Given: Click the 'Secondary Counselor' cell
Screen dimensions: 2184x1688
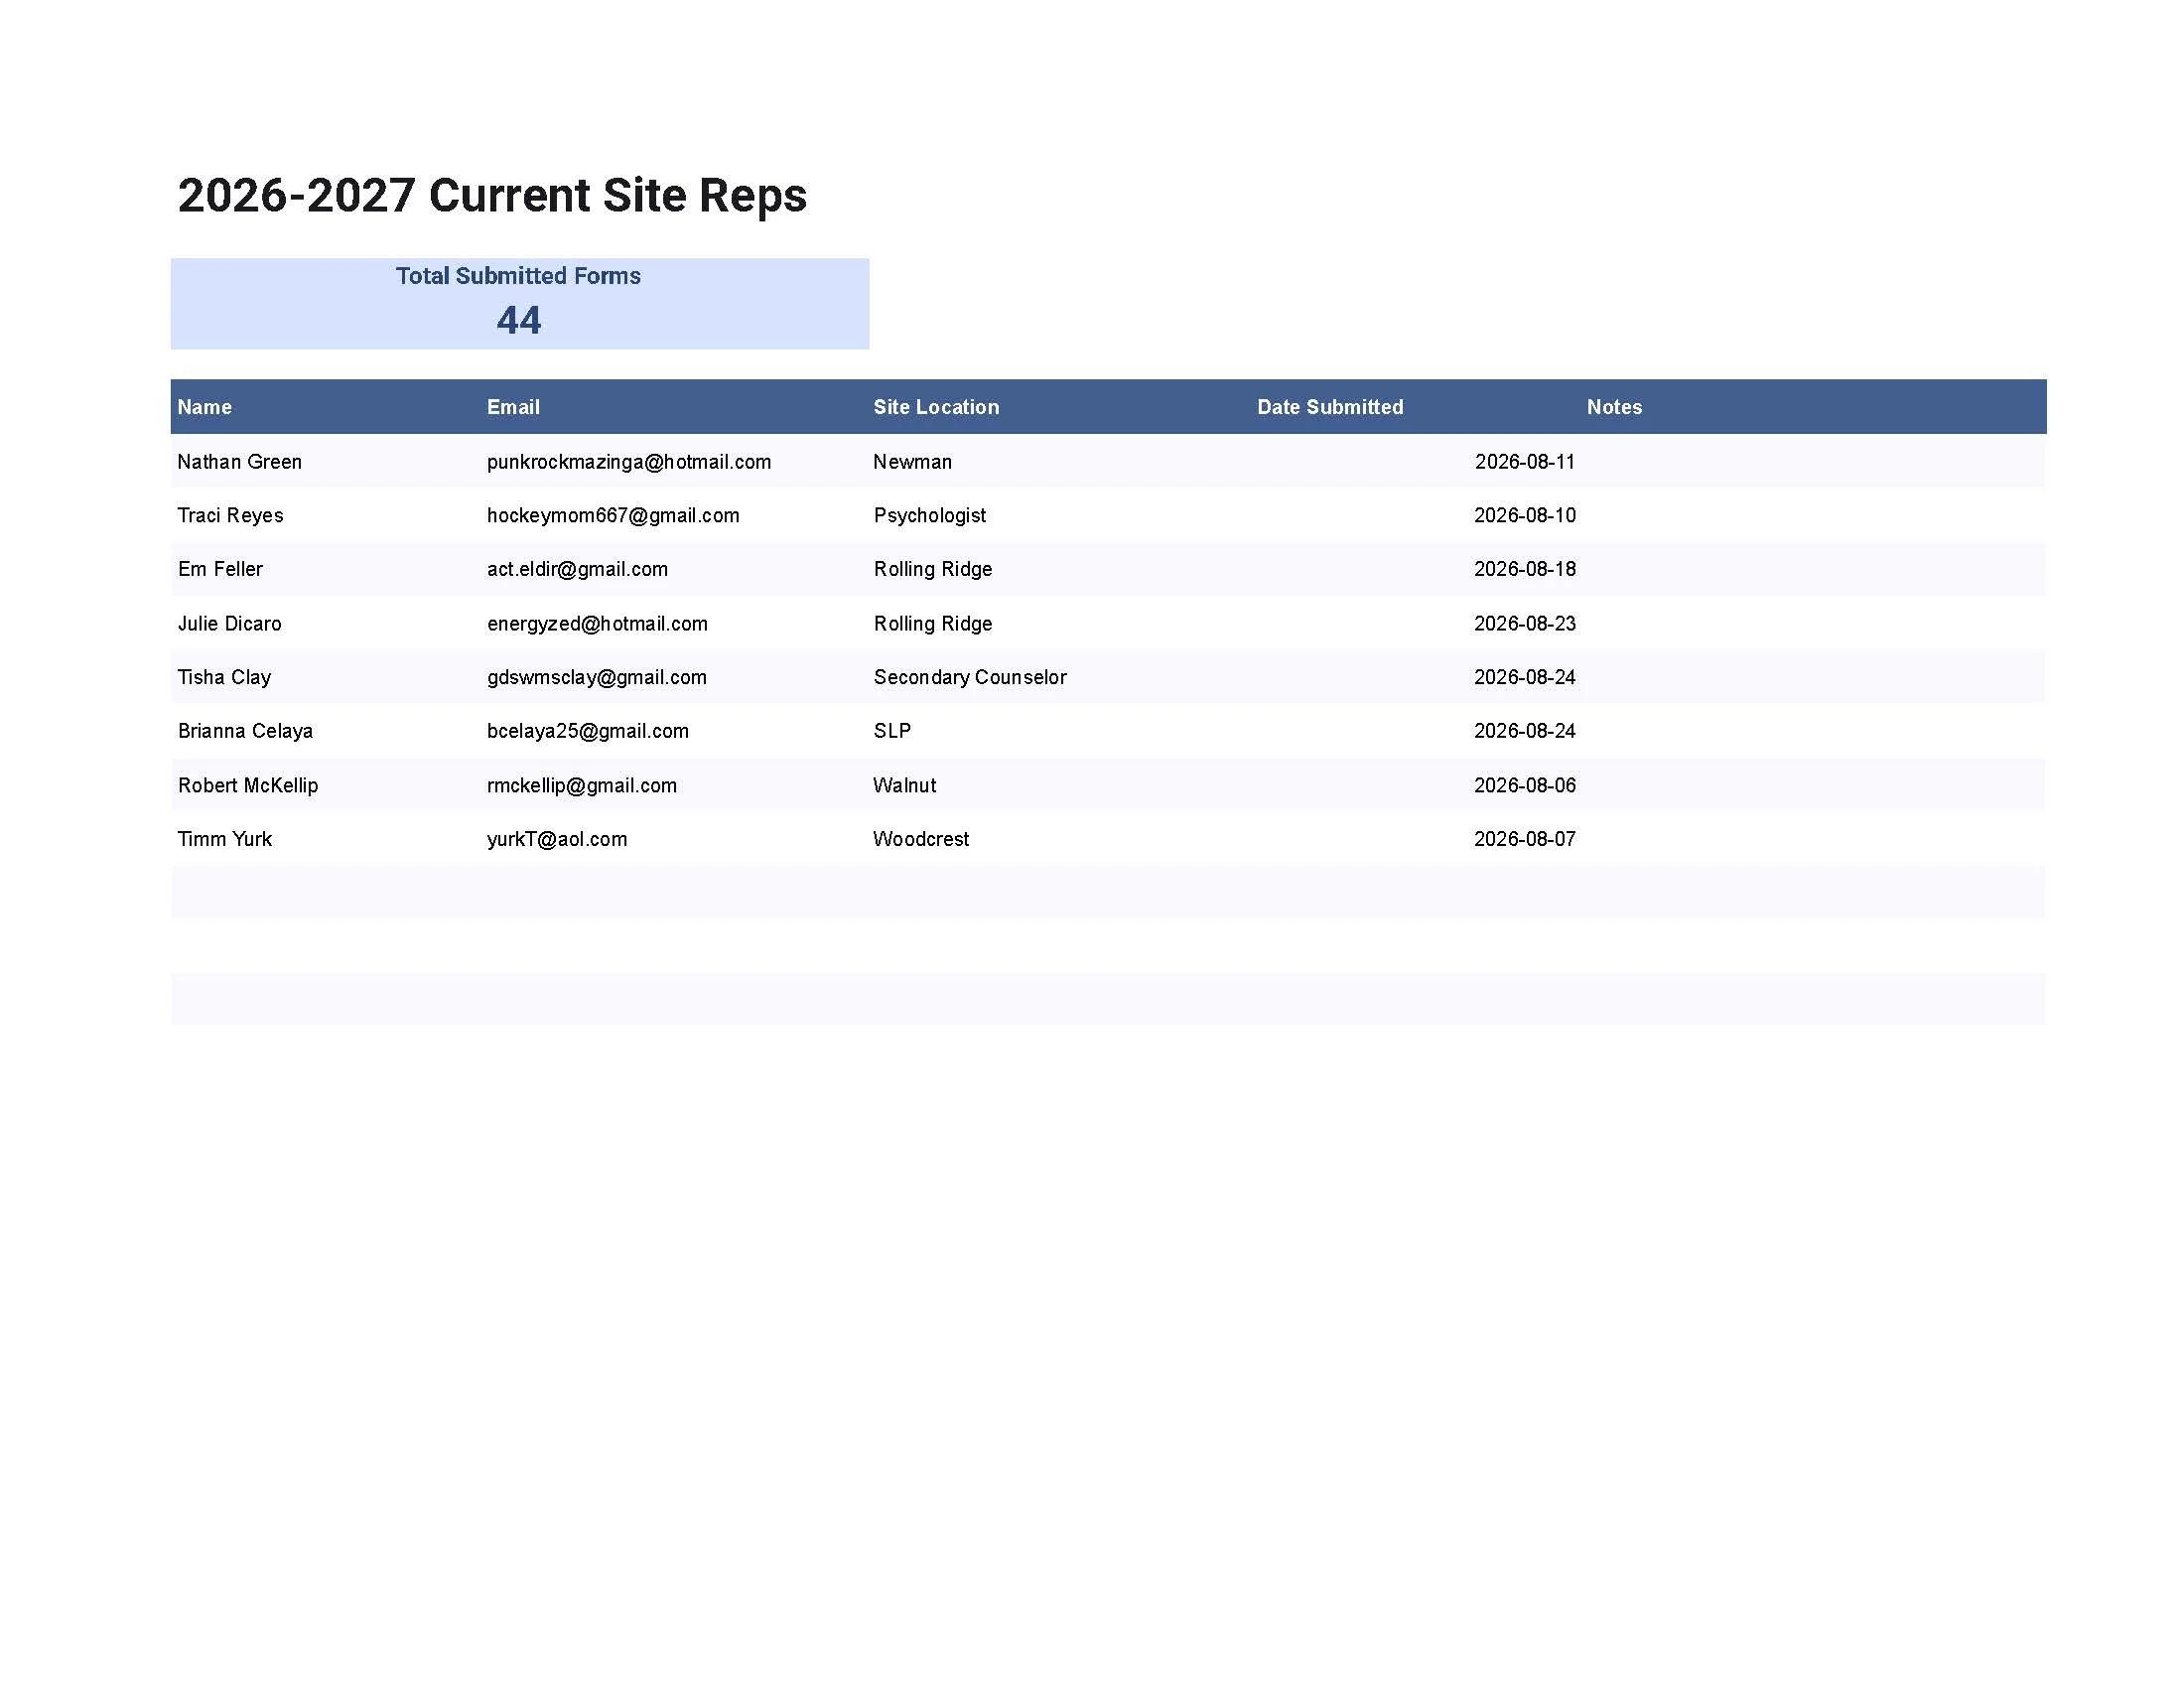Looking at the screenshot, I should 970,677.
